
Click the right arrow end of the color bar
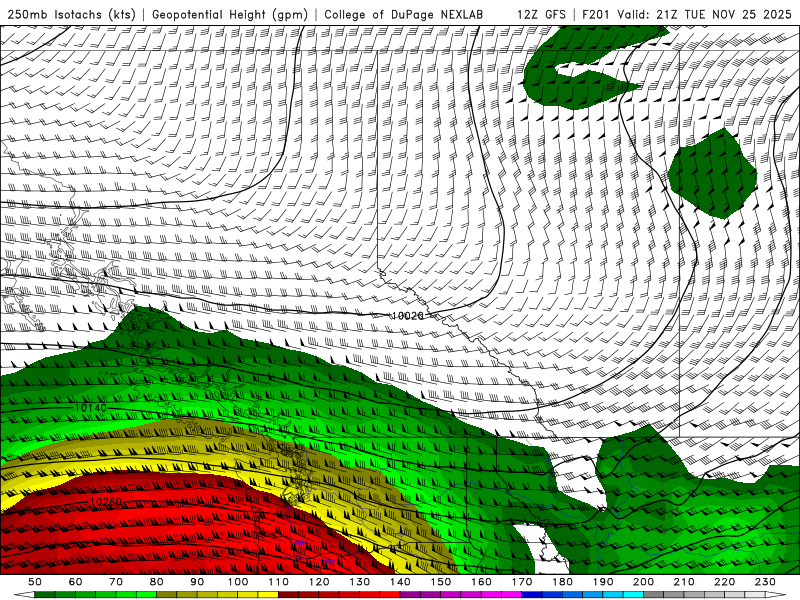[776, 595]
